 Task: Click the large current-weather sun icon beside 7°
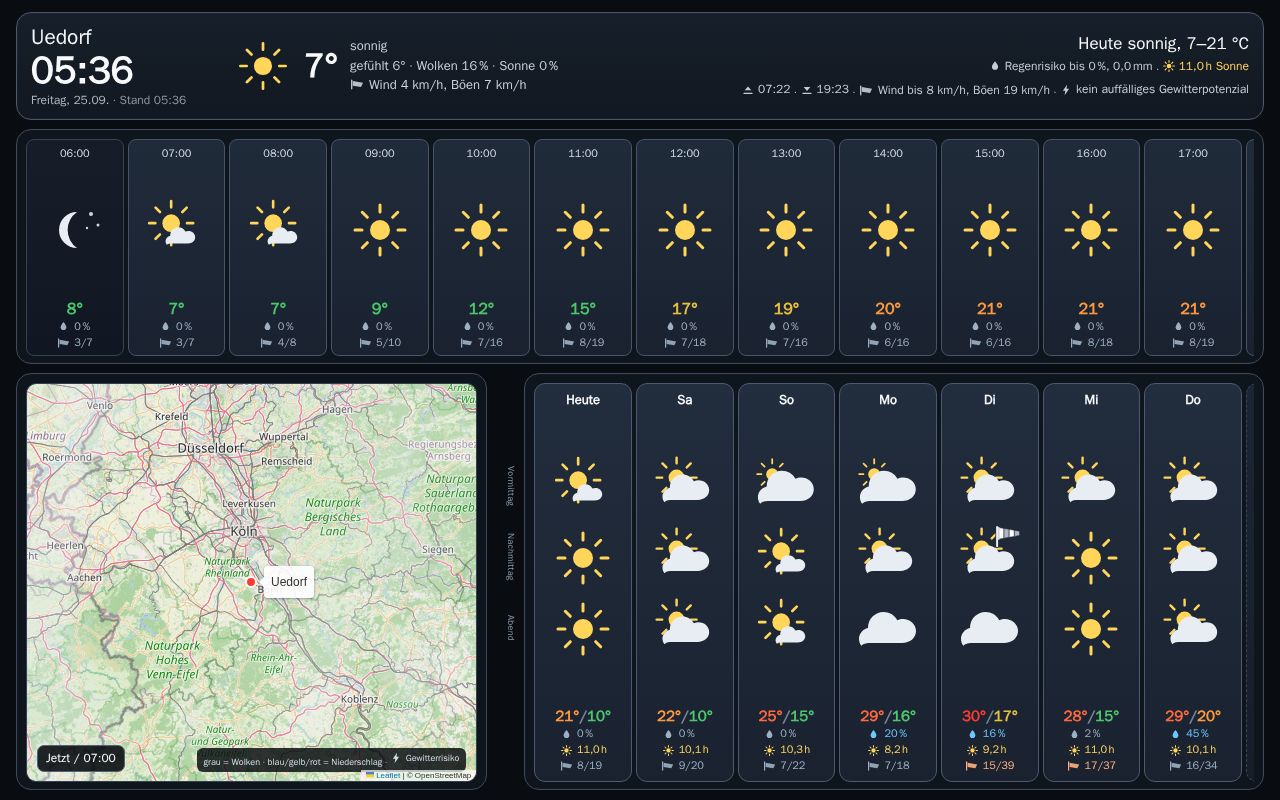pyautogui.click(x=263, y=66)
